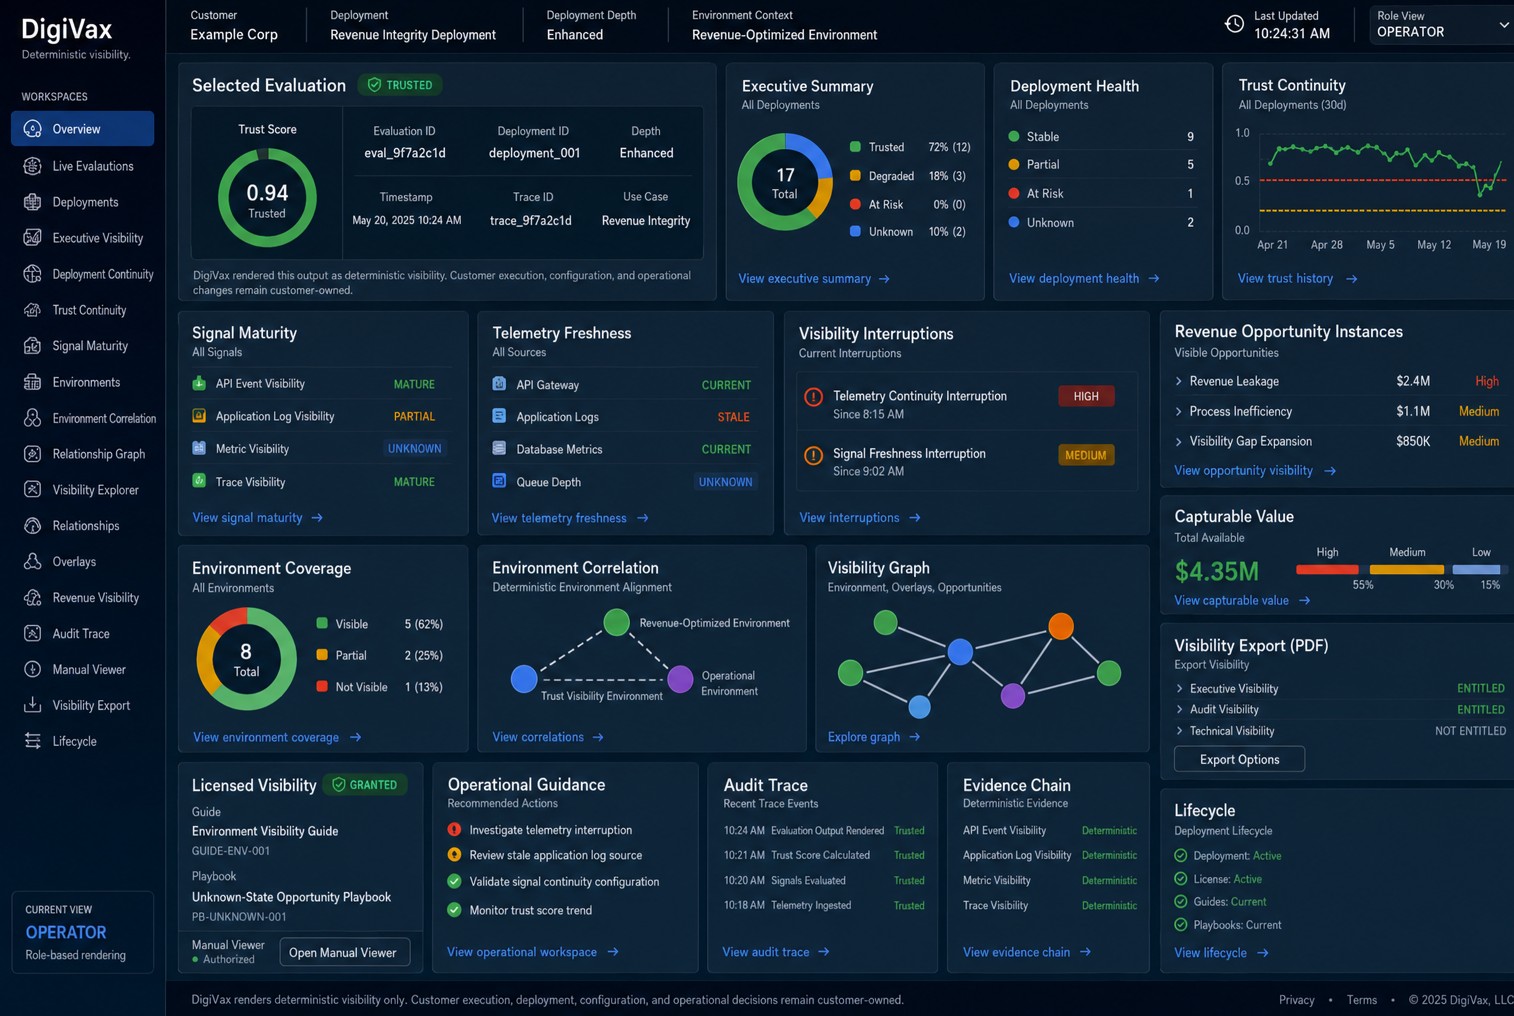
Task: Open the View deployment health link
Action: (1084, 279)
